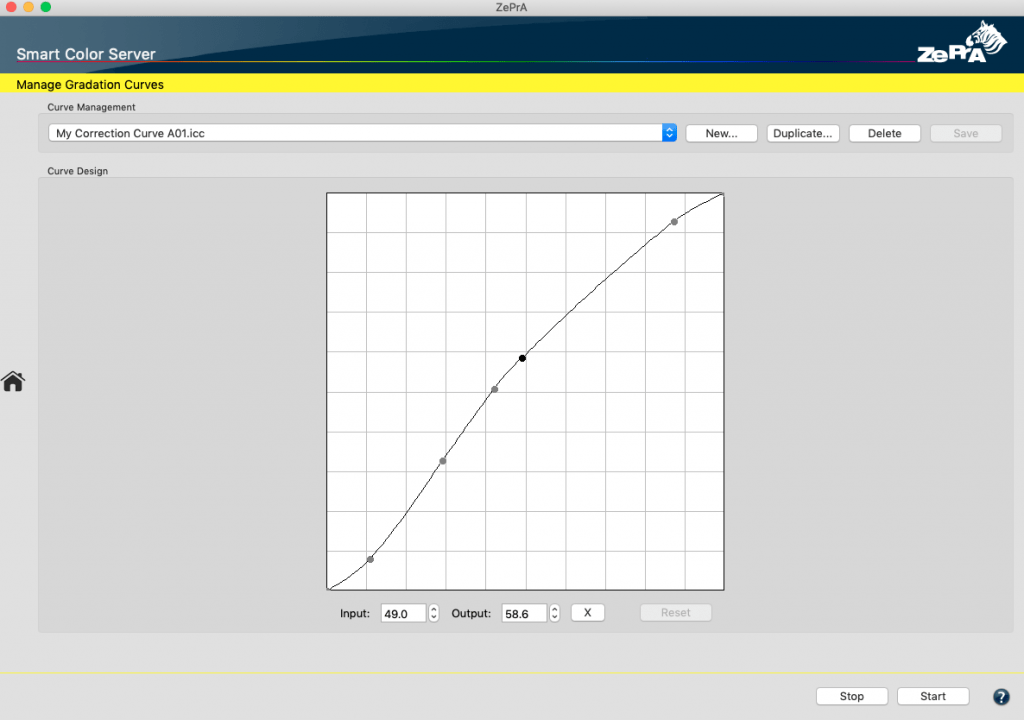
Task: Increment the Output value stepper
Action: tap(553, 608)
